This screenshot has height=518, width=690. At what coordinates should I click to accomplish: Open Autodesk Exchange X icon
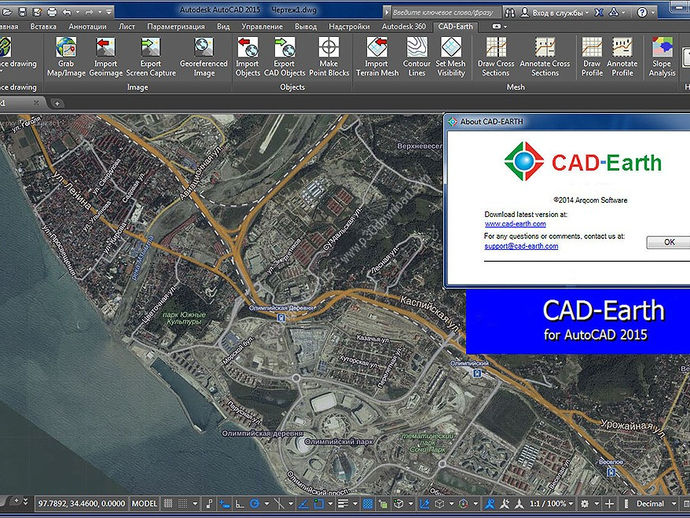click(599, 12)
